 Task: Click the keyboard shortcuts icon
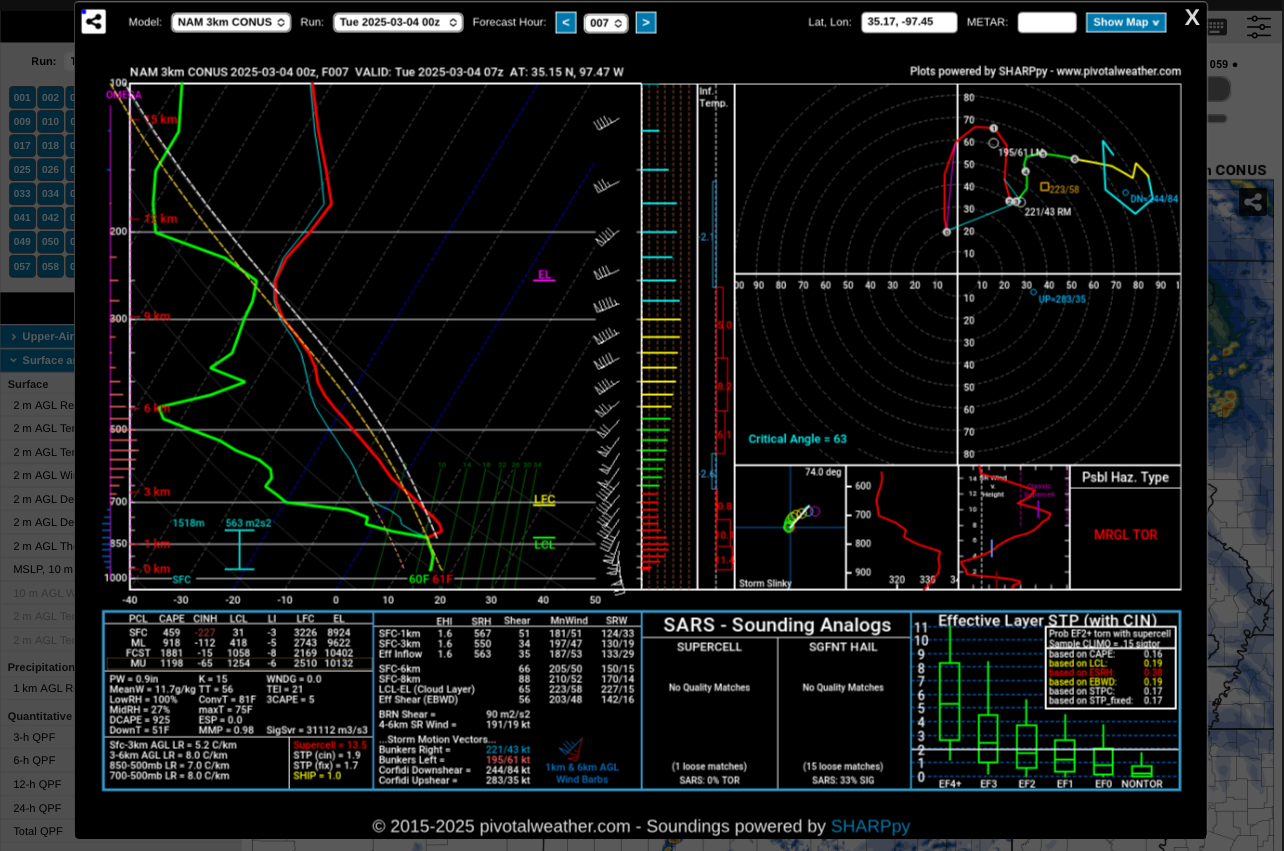[x=1217, y=27]
